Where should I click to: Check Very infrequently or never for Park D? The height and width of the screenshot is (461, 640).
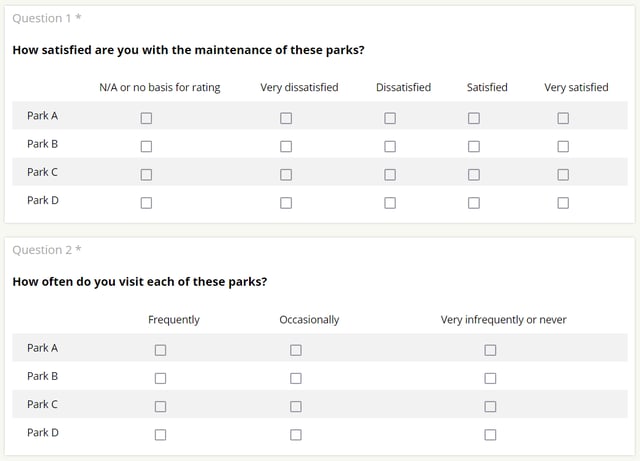490,435
